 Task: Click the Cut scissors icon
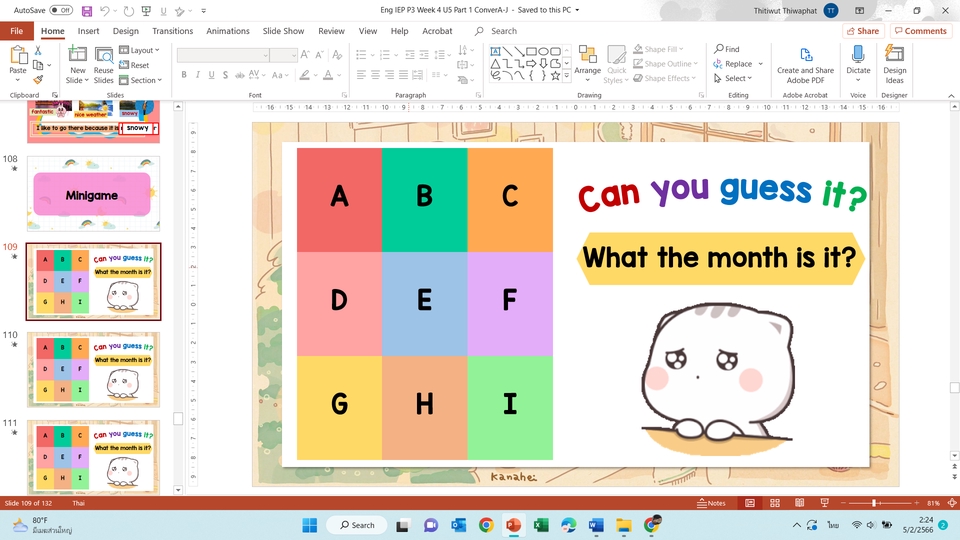pos(38,50)
